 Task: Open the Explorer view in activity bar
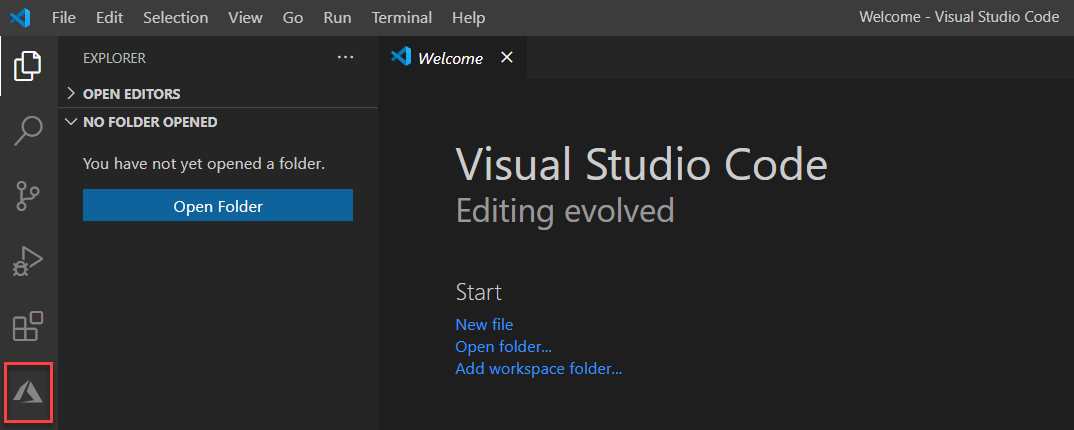(28, 66)
